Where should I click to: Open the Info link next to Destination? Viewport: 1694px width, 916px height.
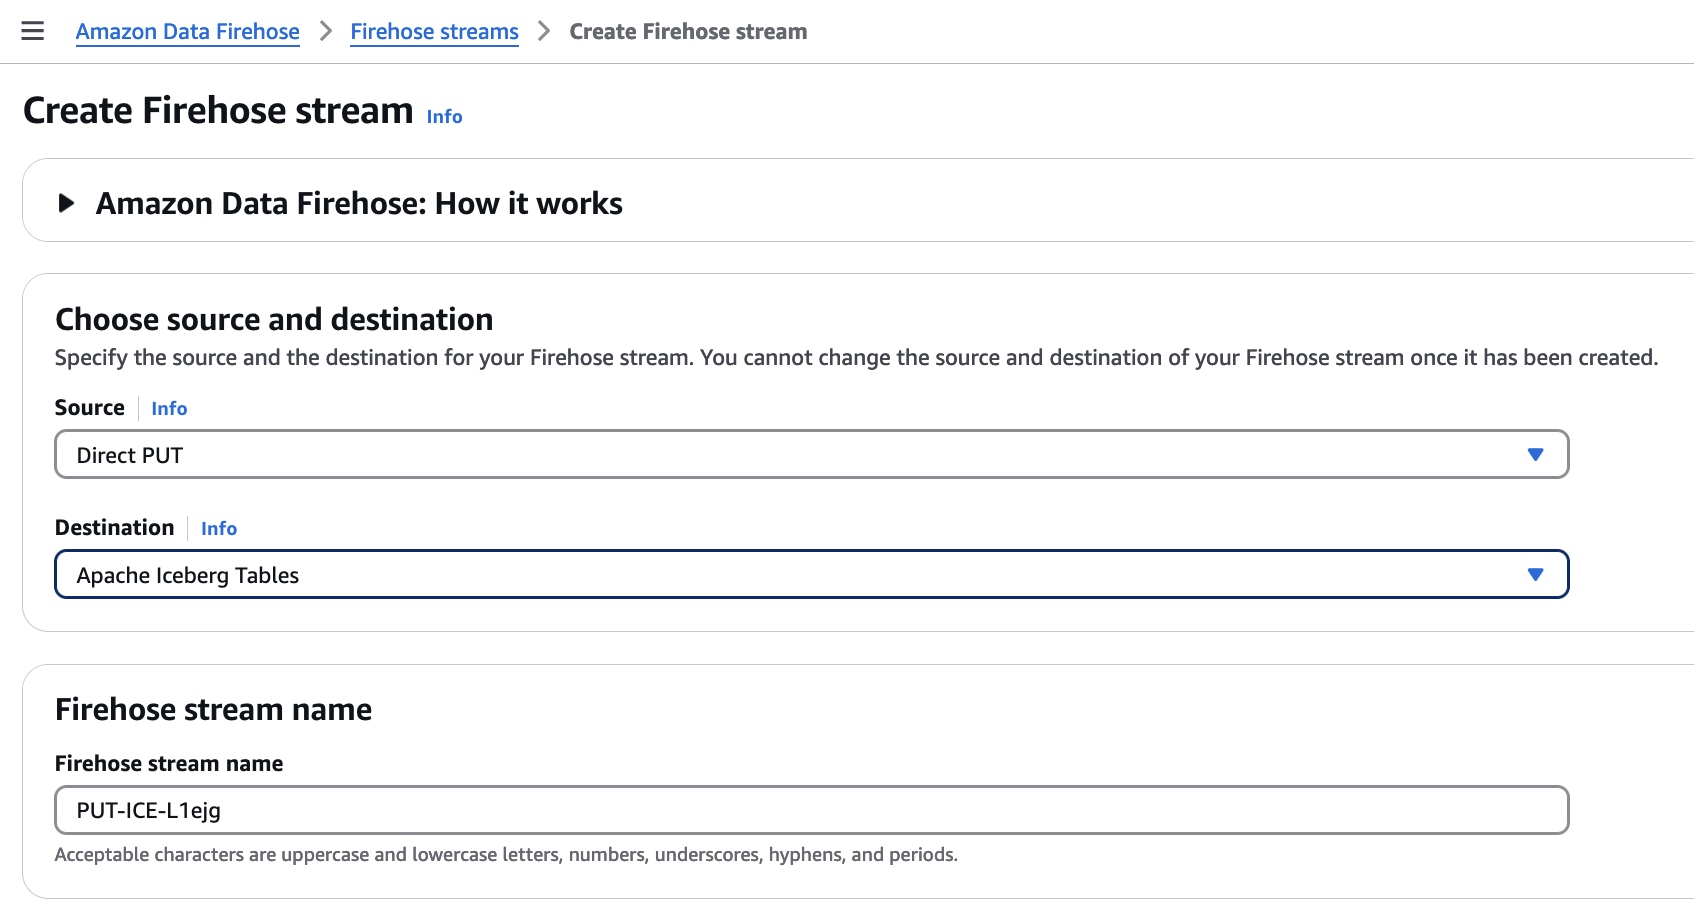pyautogui.click(x=219, y=528)
